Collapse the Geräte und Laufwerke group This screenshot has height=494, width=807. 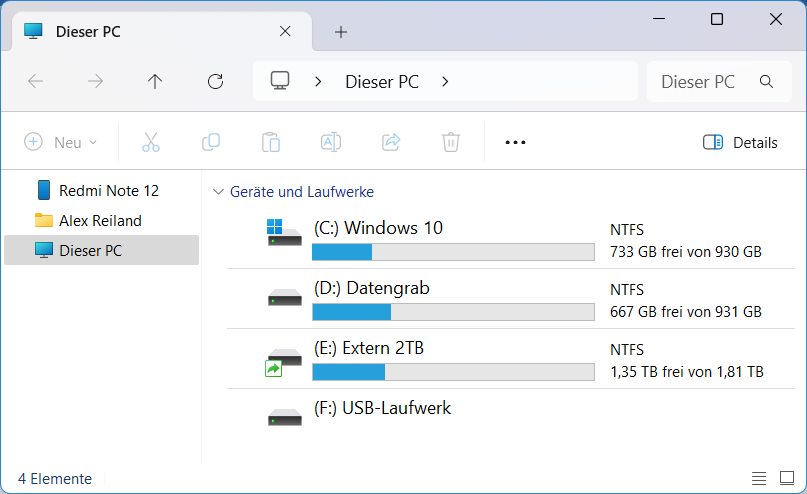tap(219, 192)
